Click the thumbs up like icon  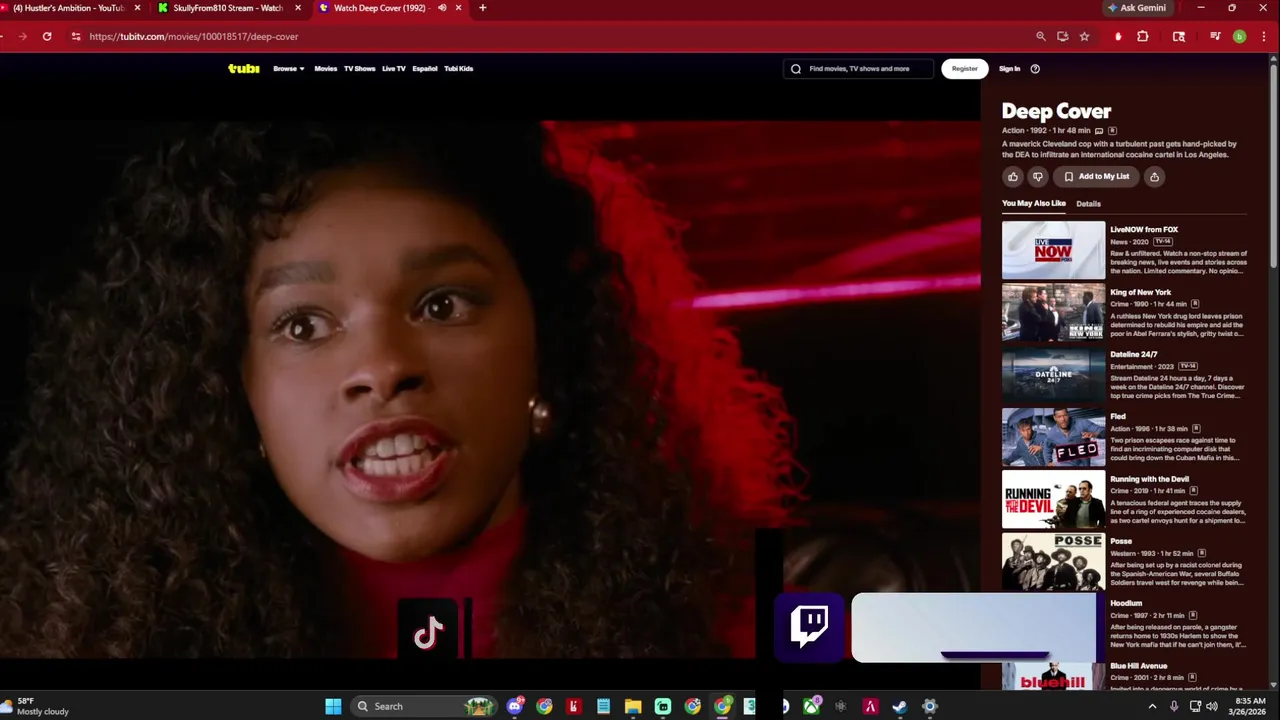coord(1013,177)
